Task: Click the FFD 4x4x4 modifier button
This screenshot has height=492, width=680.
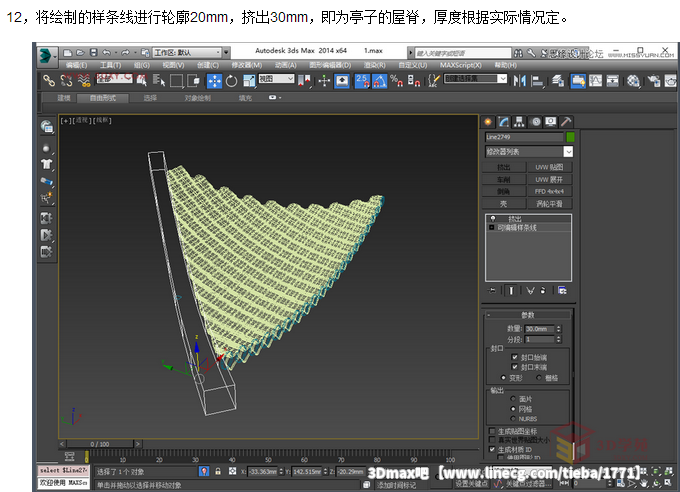Action: coord(549,190)
